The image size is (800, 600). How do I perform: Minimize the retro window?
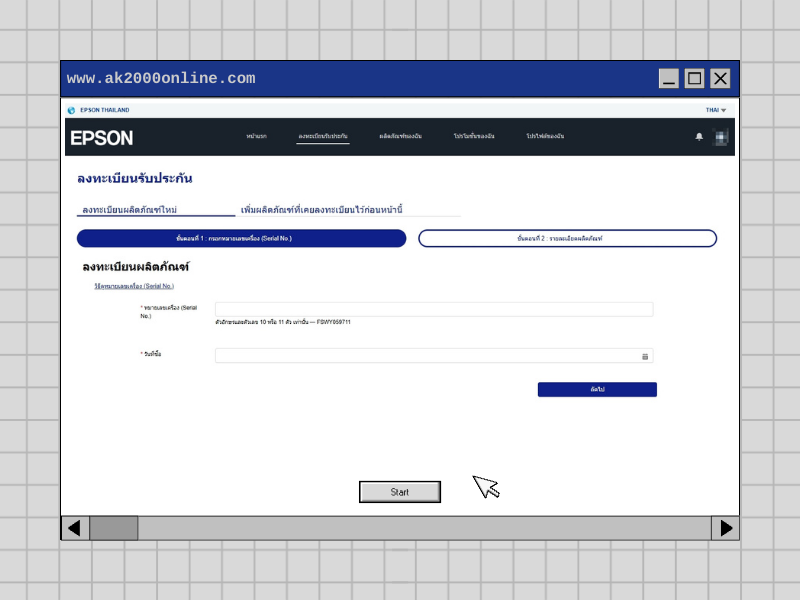(668, 79)
